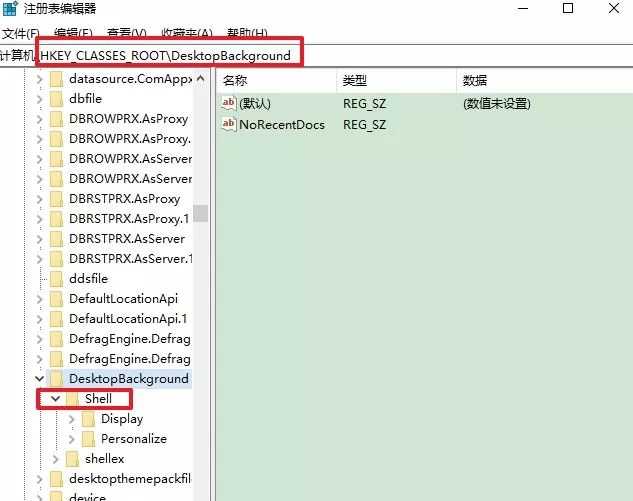
Task: Select the dbfile key label
Action: (85, 99)
